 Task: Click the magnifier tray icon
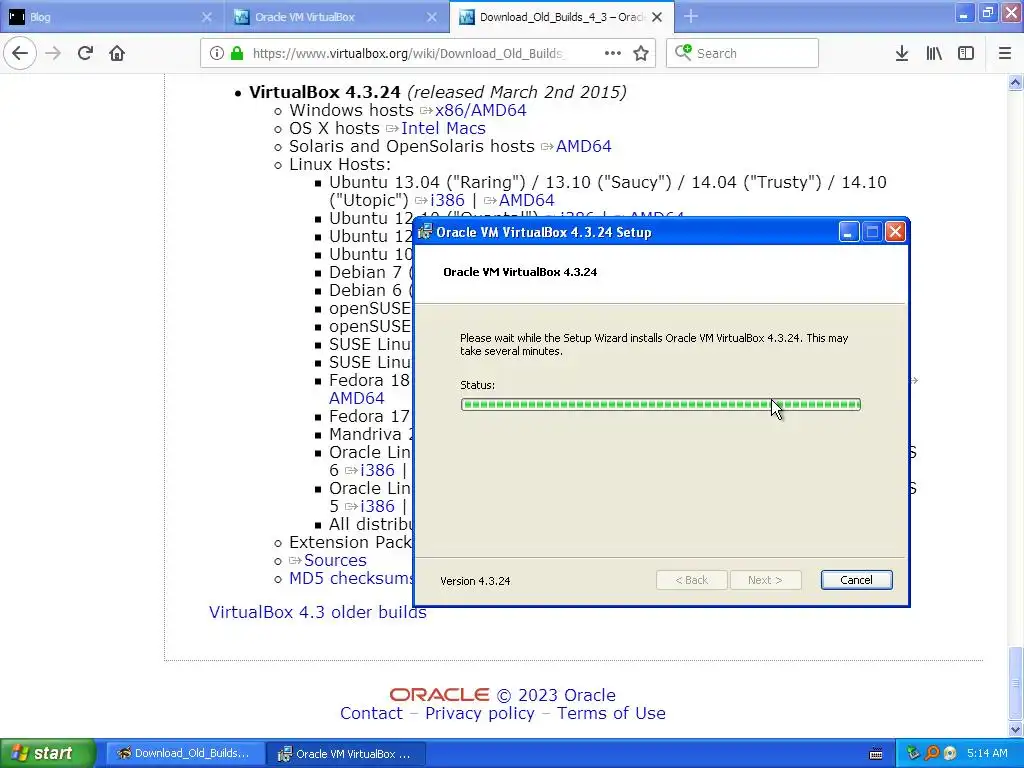932,753
